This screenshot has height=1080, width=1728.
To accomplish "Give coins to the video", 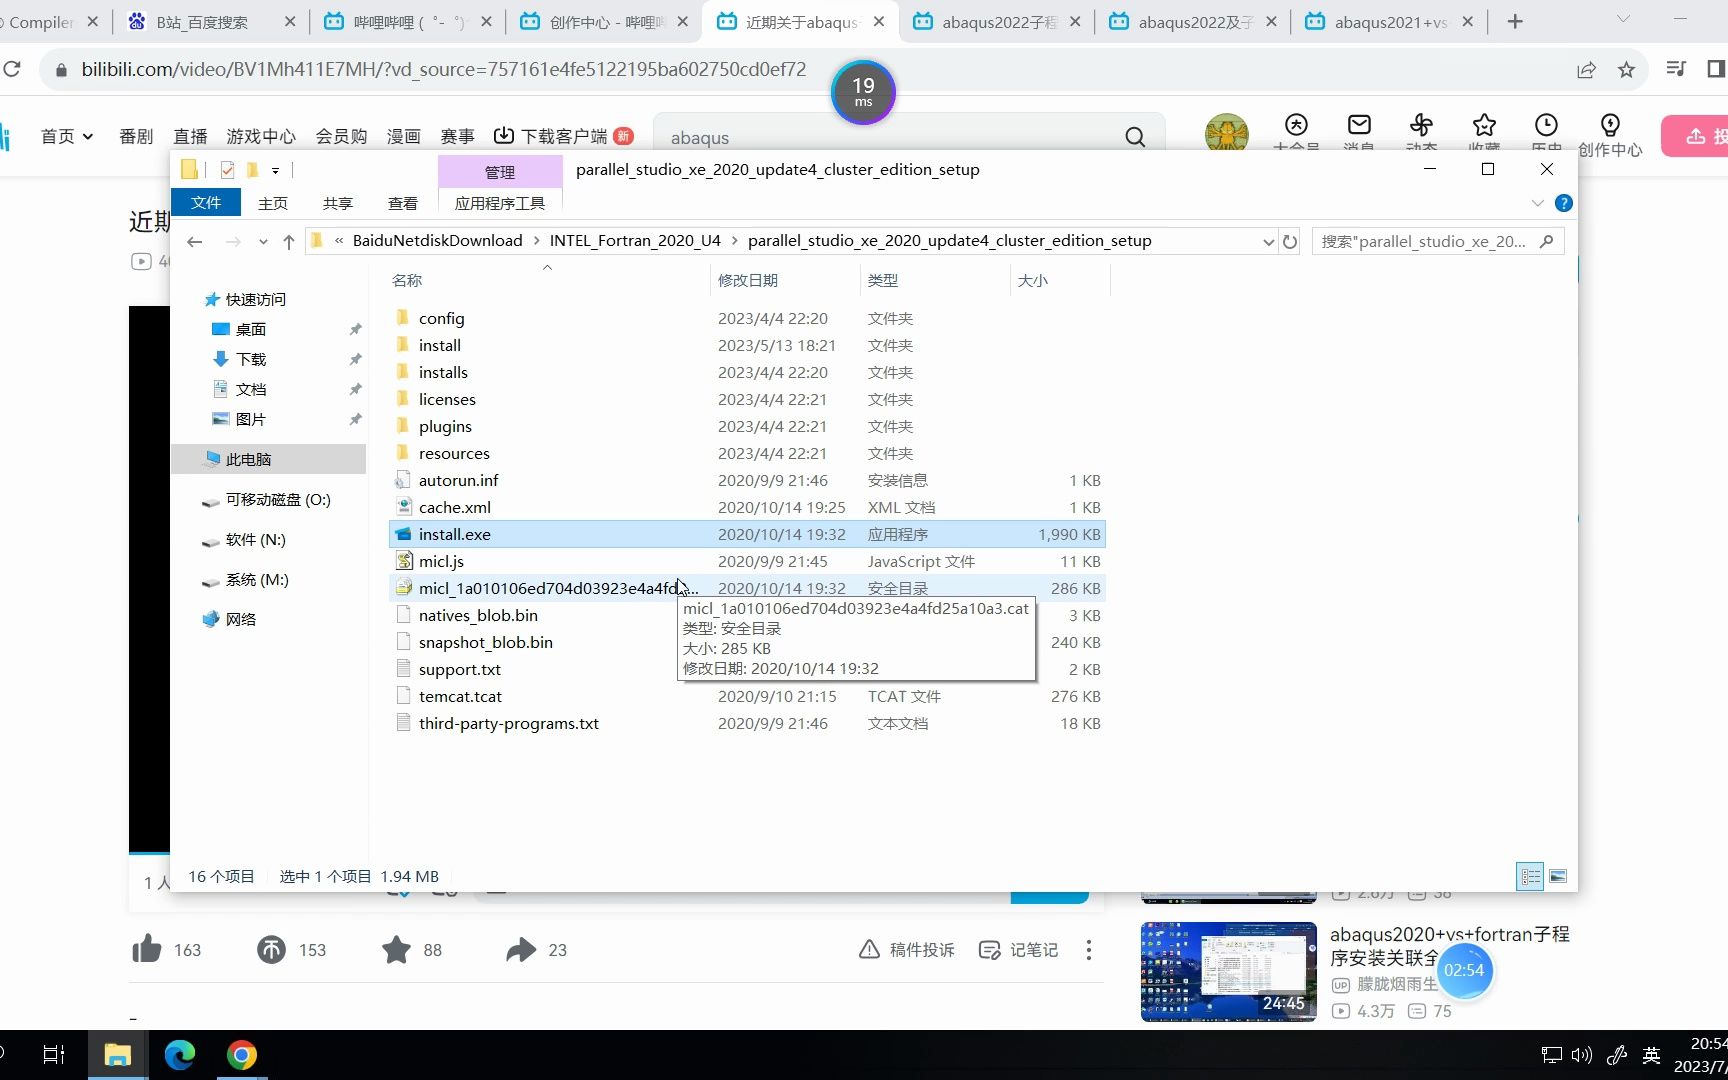I will [x=271, y=949].
